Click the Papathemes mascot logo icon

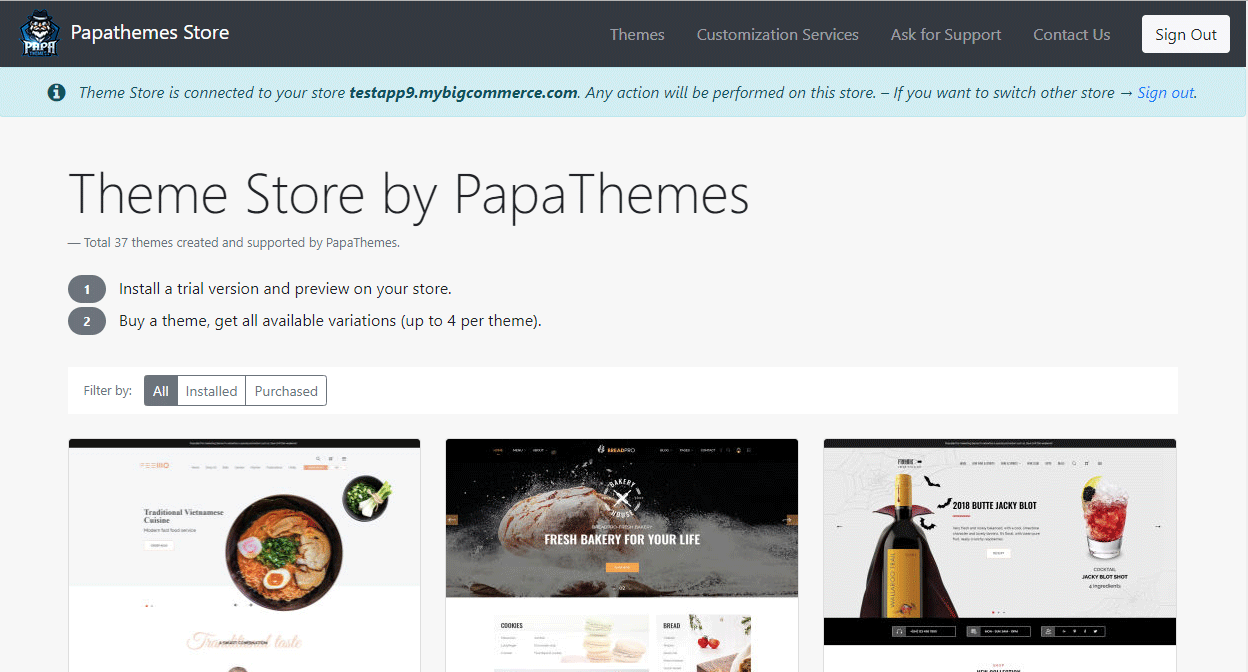pos(40,34)
